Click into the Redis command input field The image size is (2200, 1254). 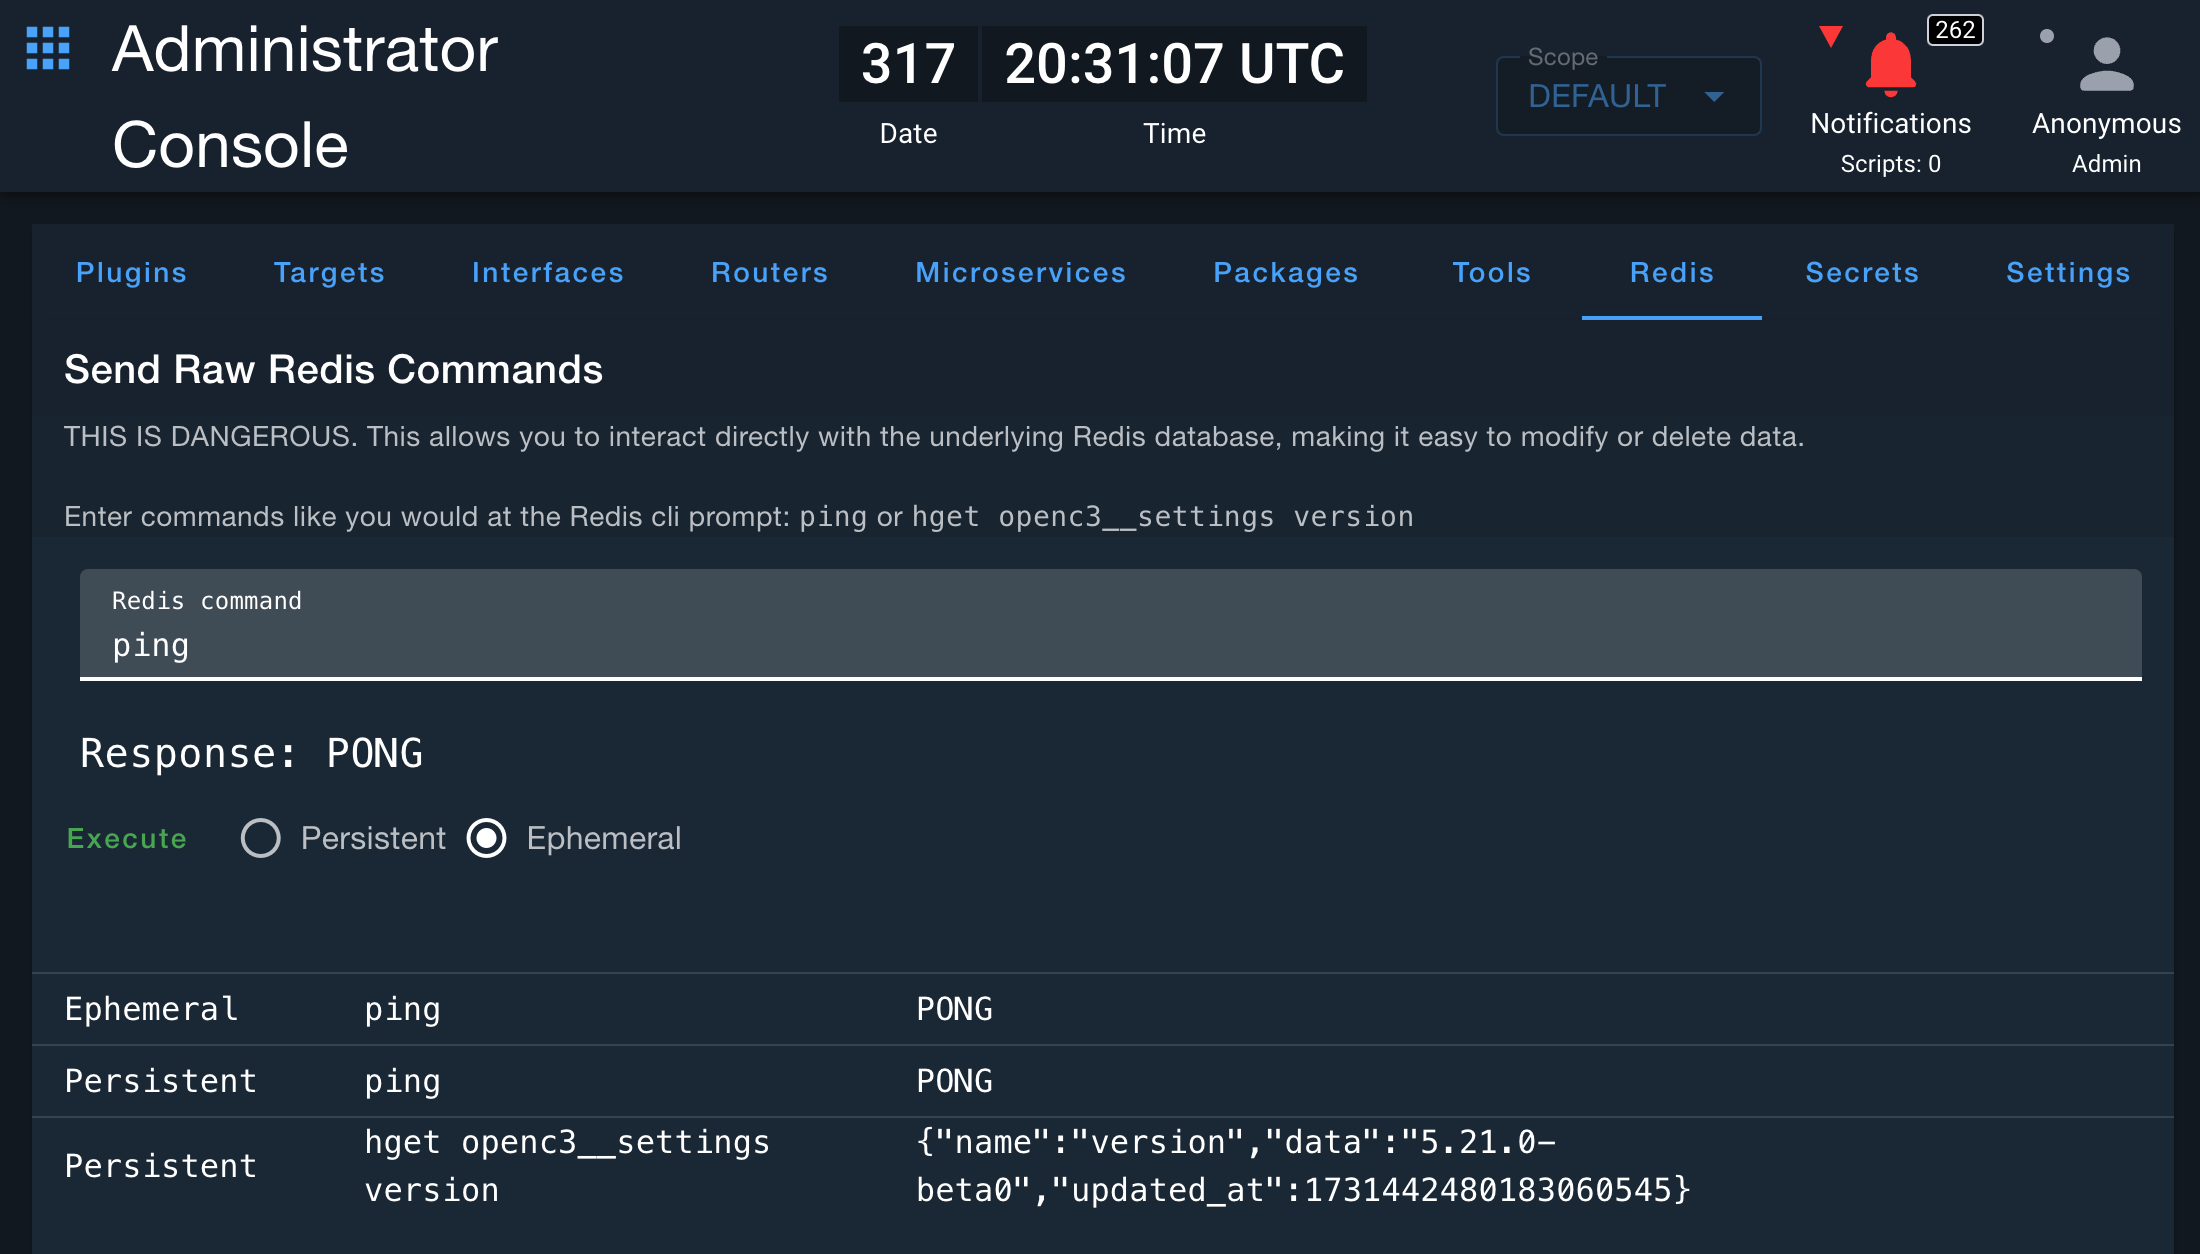click(x=1110, y=625)
